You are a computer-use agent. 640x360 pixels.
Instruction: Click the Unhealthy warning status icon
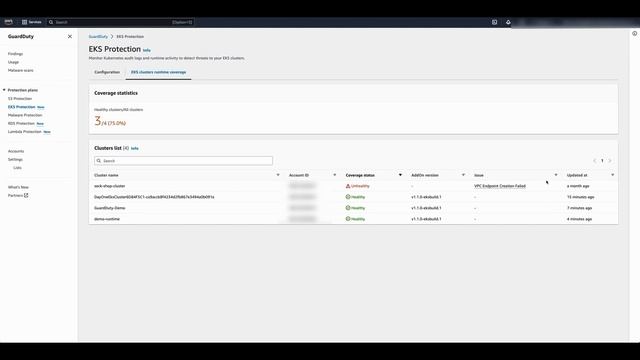[348, 186]
